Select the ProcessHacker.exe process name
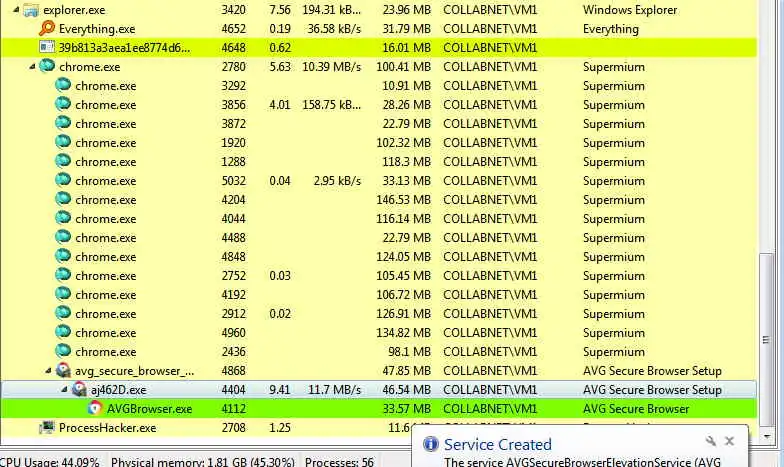 click(x=108, y=428)
